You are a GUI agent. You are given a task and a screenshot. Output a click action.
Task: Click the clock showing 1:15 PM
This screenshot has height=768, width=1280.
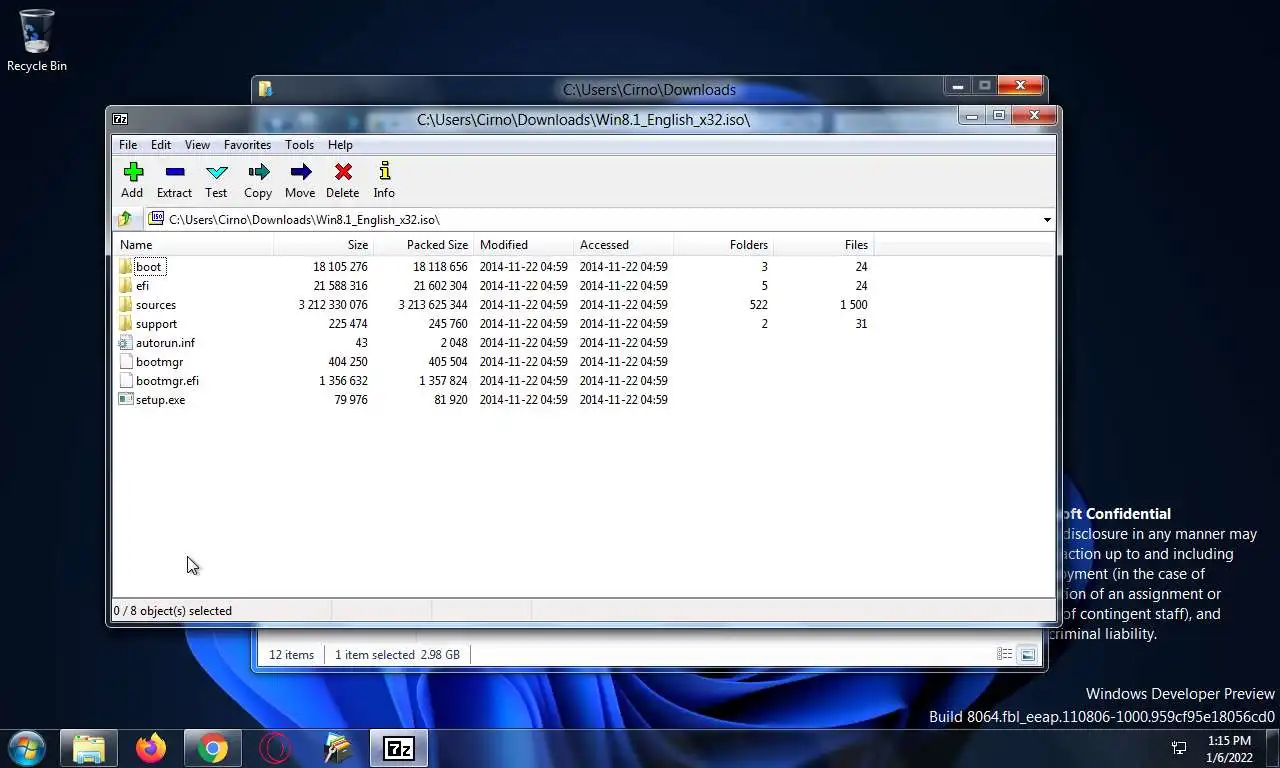click(1229, 741)
